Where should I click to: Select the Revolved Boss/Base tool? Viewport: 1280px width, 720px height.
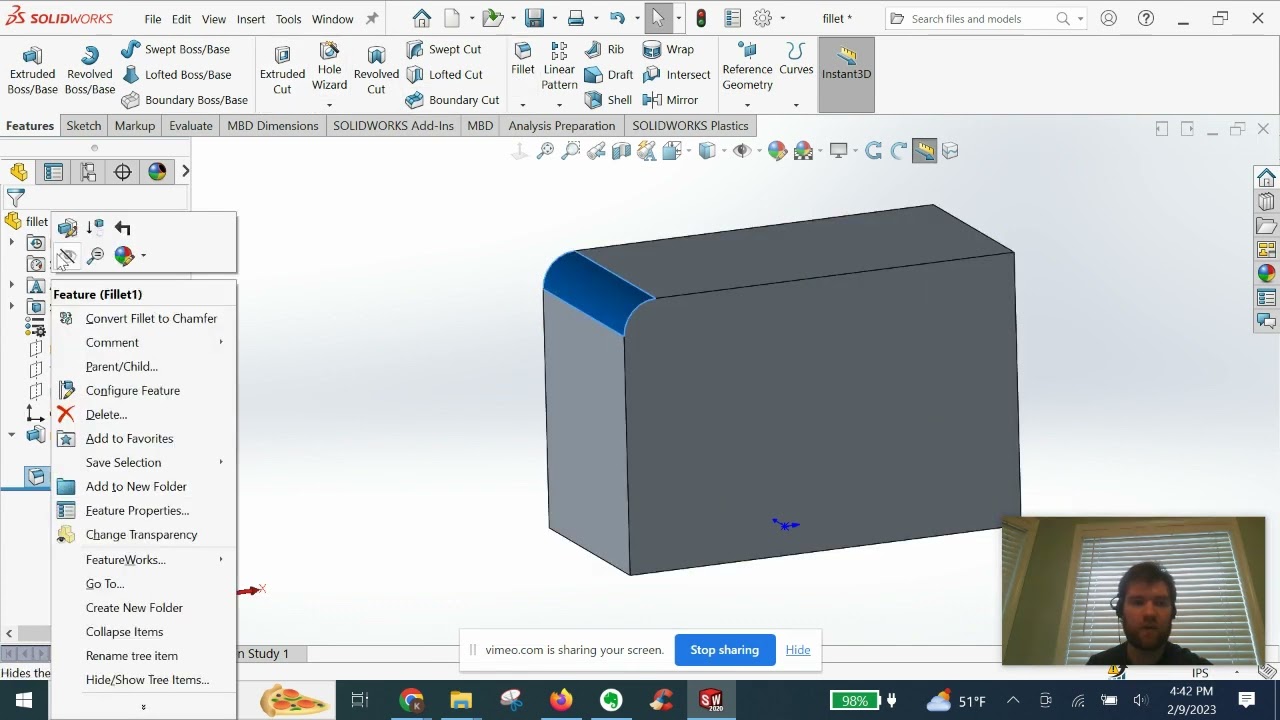(89, 71)
